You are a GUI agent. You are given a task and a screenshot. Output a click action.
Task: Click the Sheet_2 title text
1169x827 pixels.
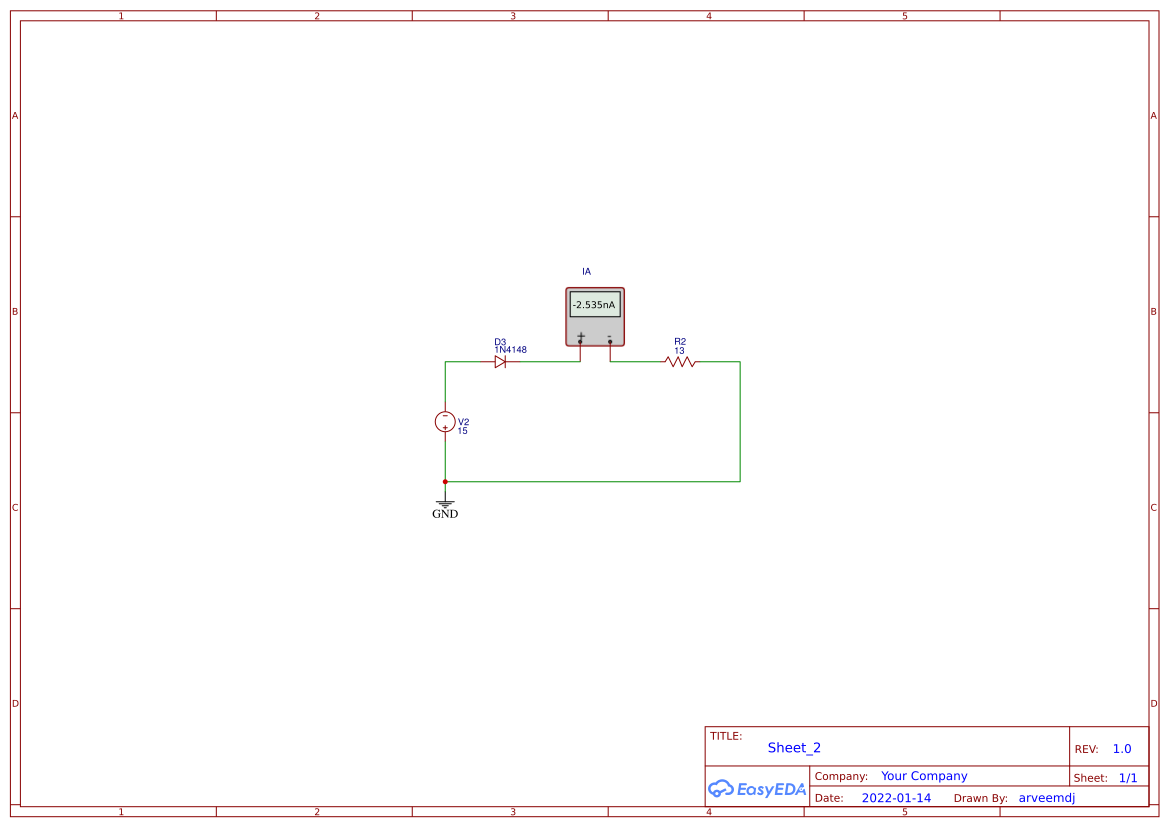point(794,748)
